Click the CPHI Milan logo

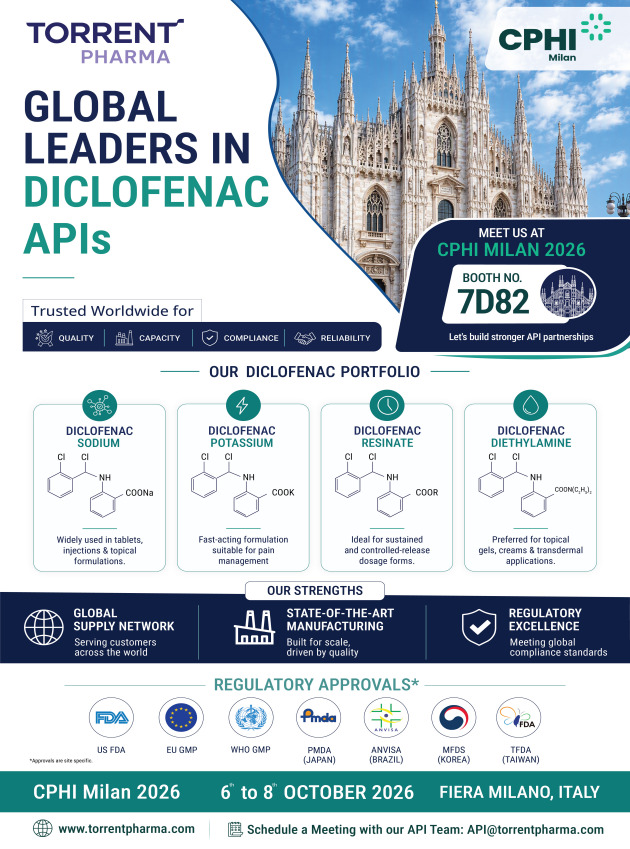(x=554, y=38)
